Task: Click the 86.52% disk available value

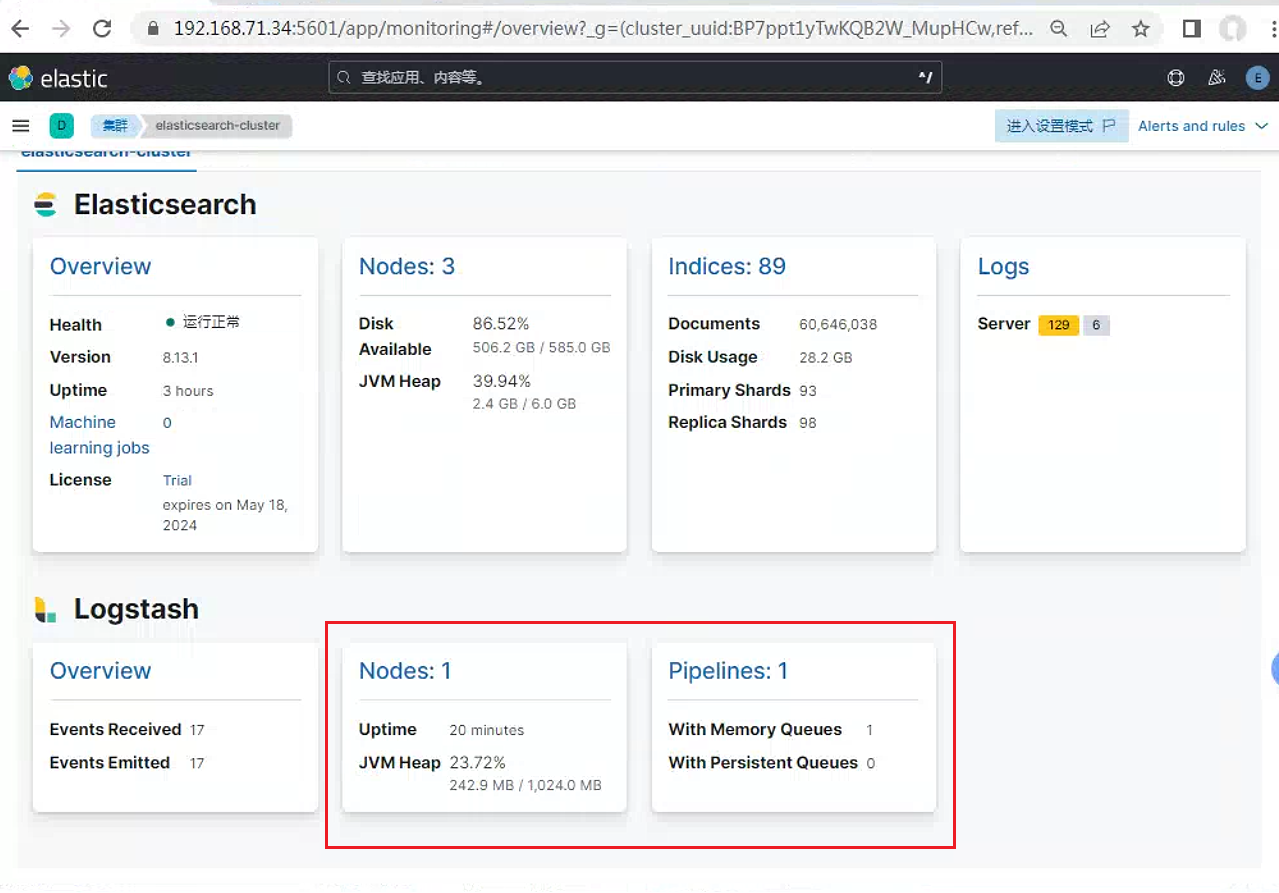Action: click(x=501, y=324)
